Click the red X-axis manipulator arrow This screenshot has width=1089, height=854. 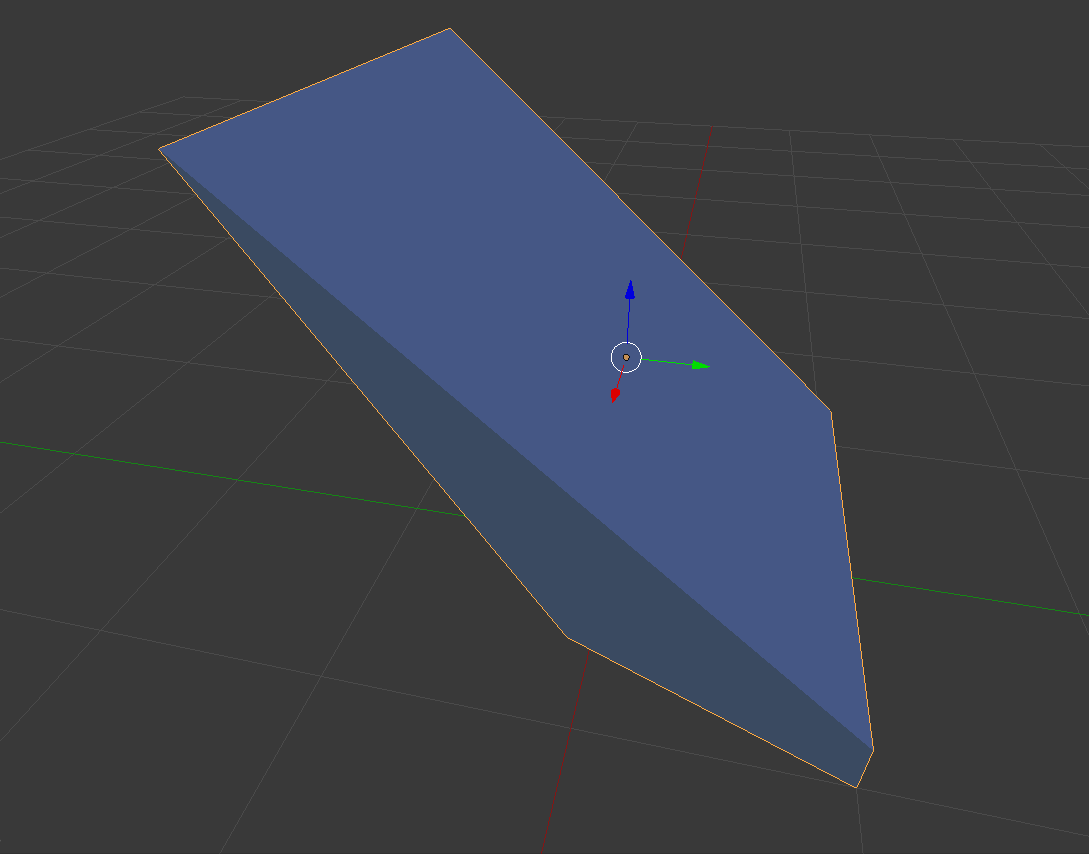tap(615, 396)
